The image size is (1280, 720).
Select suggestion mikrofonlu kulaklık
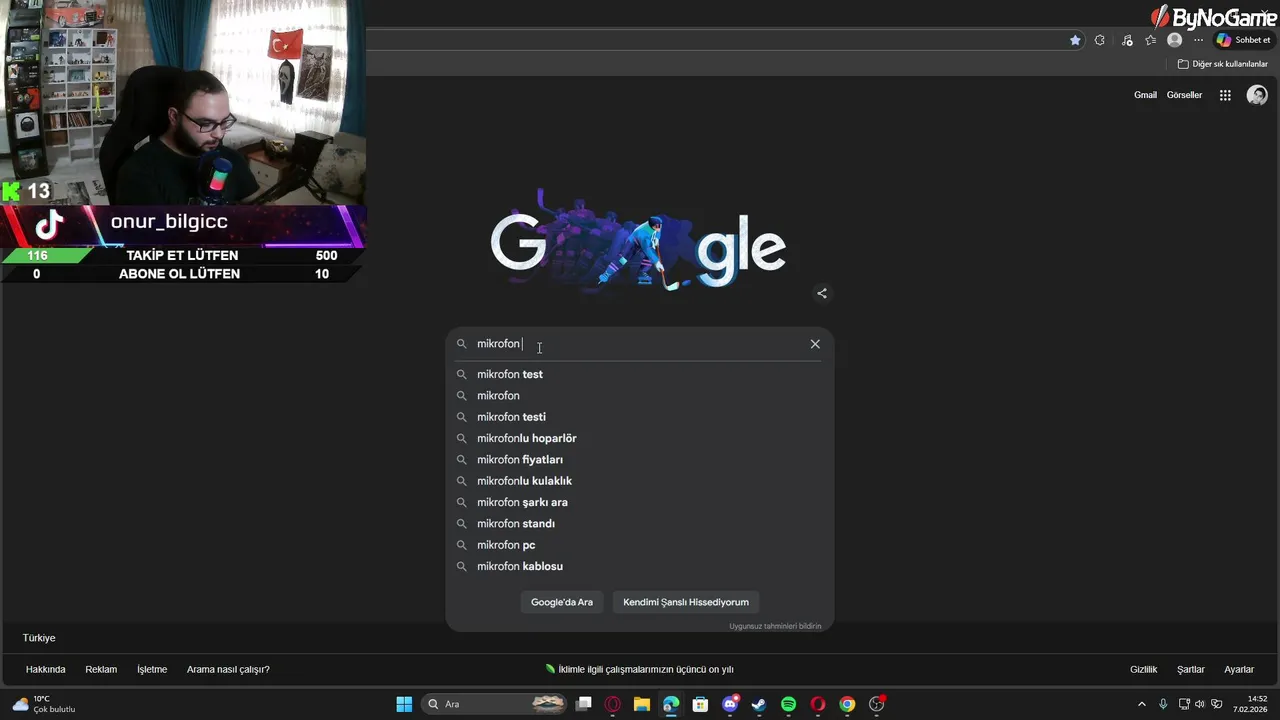coord(639,481)
